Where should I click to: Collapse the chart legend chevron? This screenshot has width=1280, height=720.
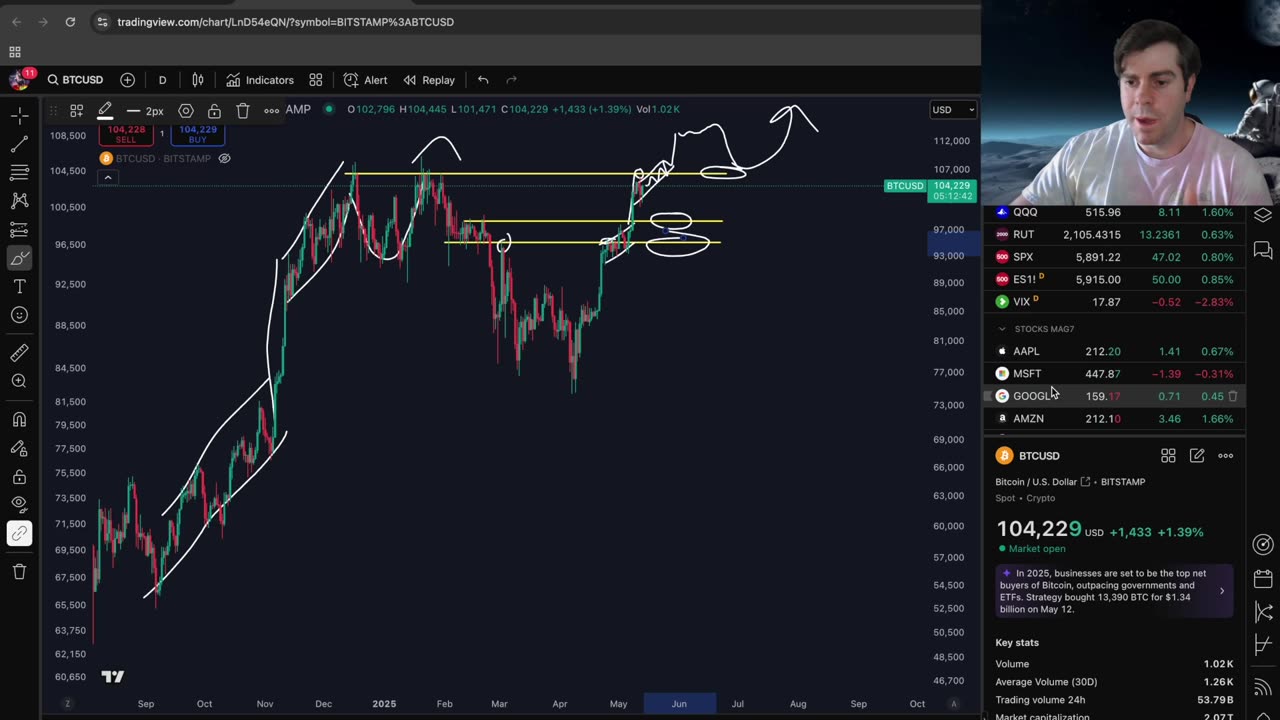coord(107,178)
